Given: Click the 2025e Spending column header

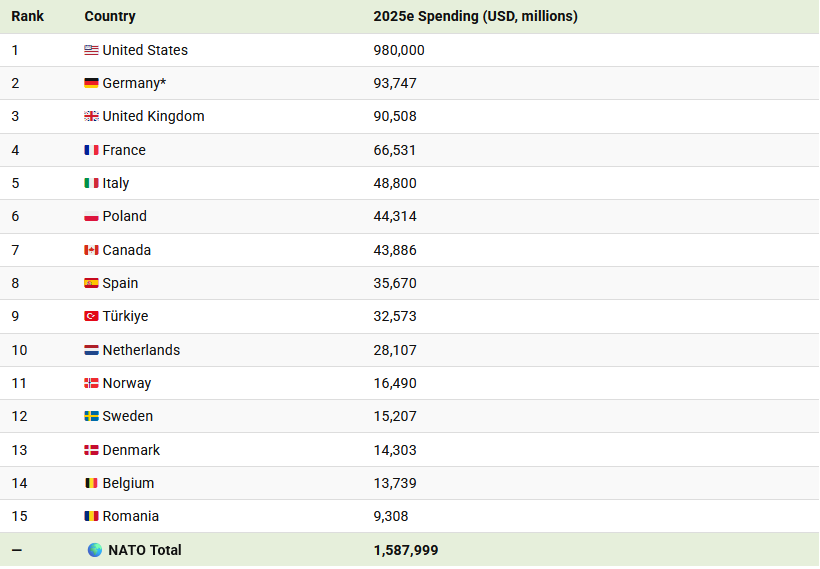Looking at the screenshot, I should coord(475,16).
